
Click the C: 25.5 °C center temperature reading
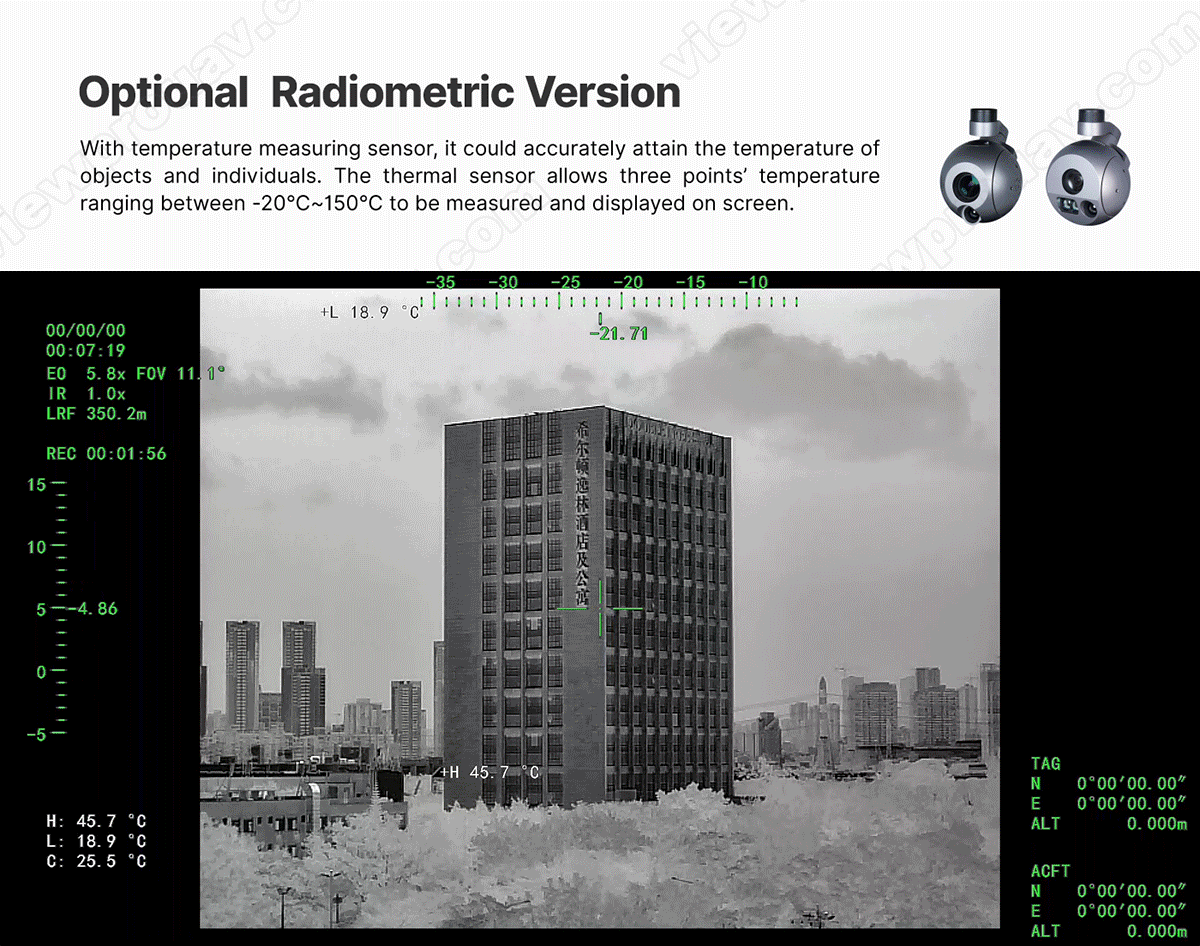click(x=96, y=861)
